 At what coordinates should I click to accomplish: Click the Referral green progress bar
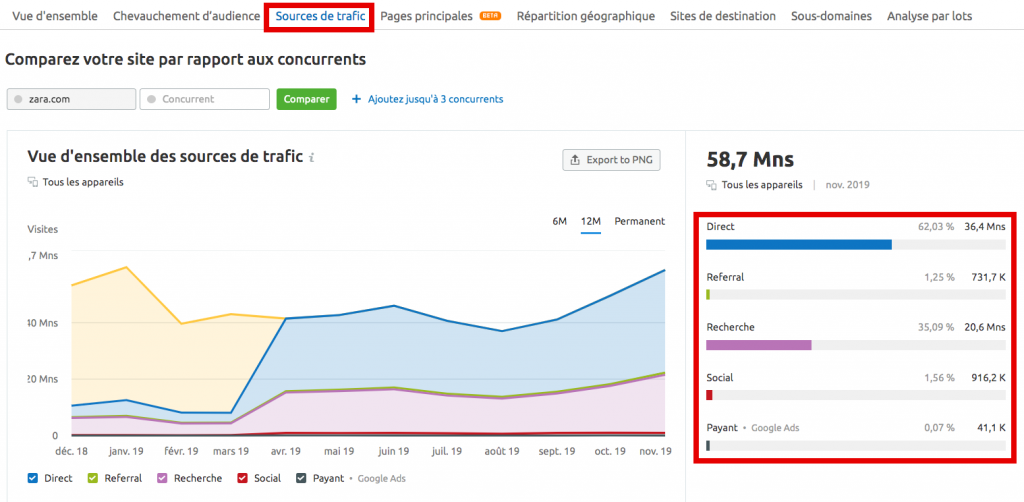point(708,294)
